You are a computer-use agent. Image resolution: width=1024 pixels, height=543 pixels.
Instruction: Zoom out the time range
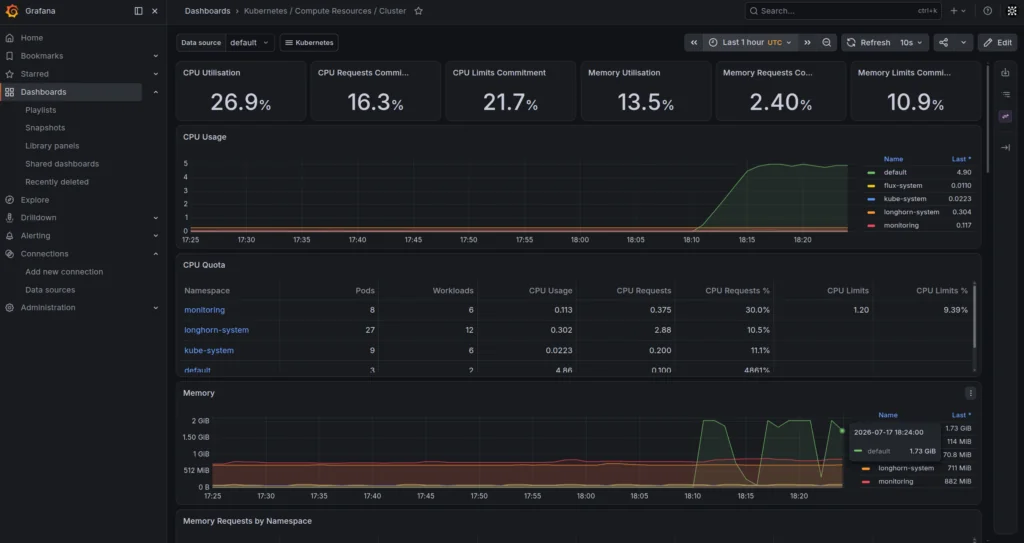[x=826, y=42]
